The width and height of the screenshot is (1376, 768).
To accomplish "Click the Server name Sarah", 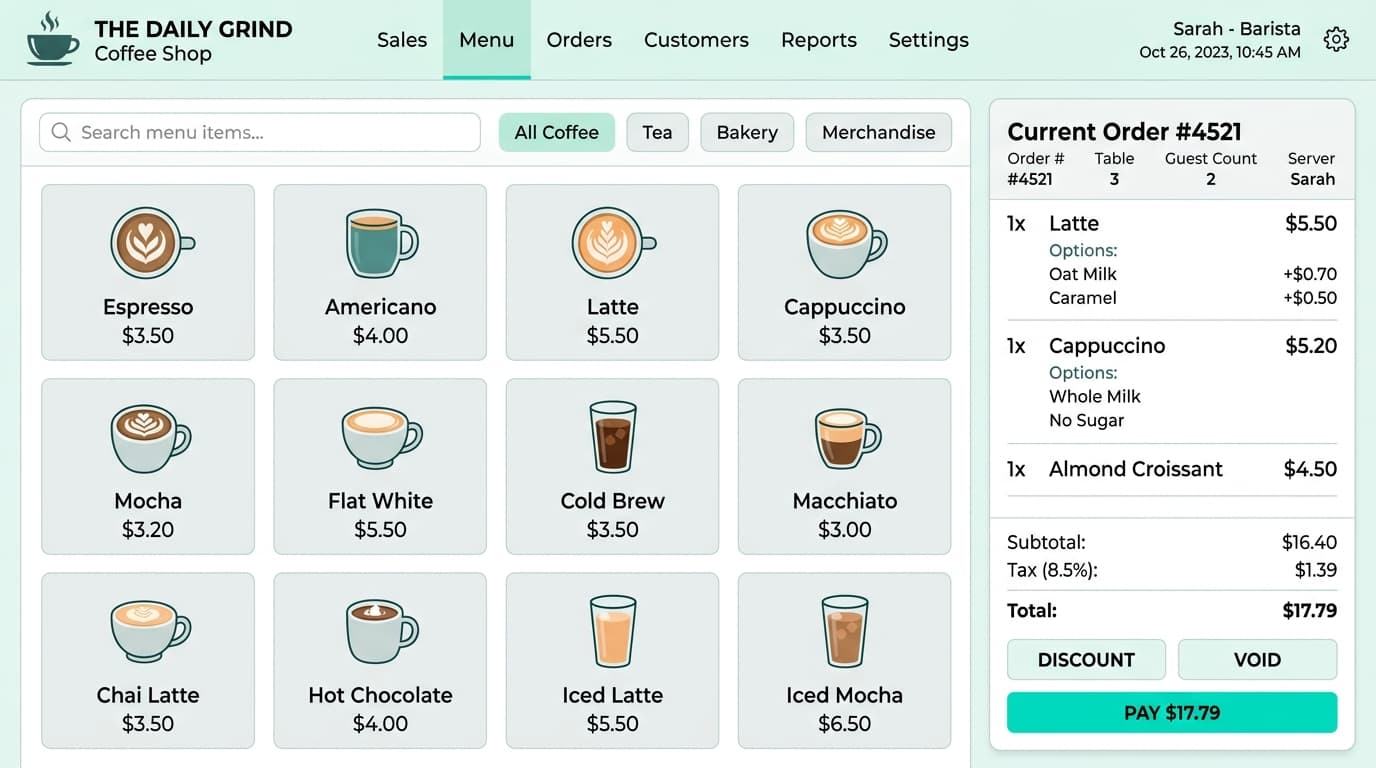I will [x=1313, y=180].
